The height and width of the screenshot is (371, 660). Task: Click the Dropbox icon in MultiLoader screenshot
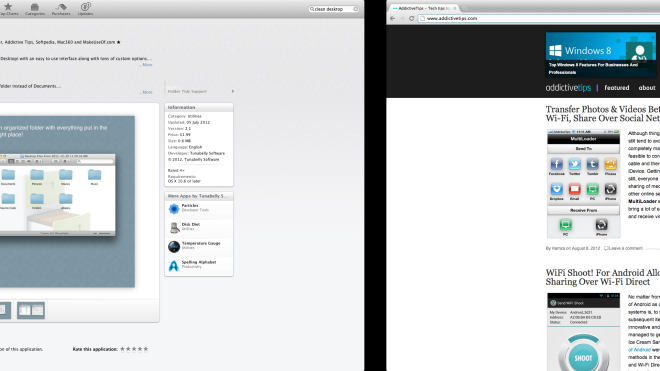pos(556,189)
